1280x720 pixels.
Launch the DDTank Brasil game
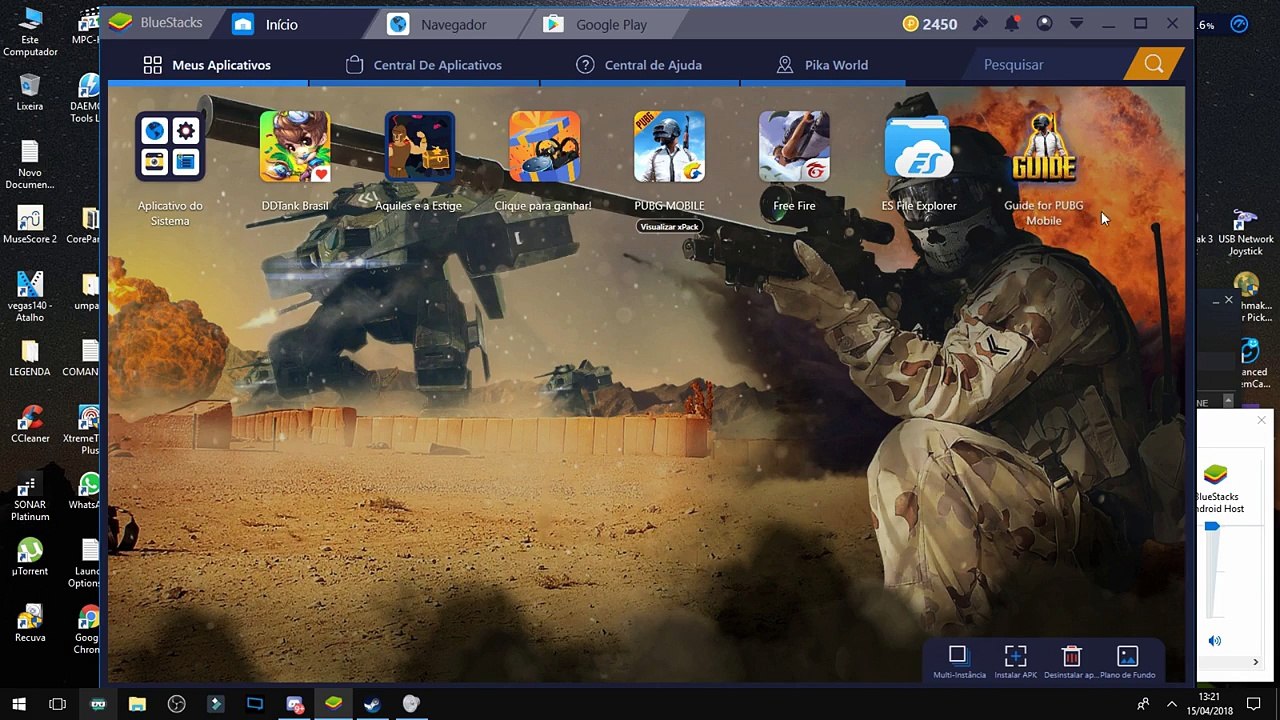click(x=295, y=147)
